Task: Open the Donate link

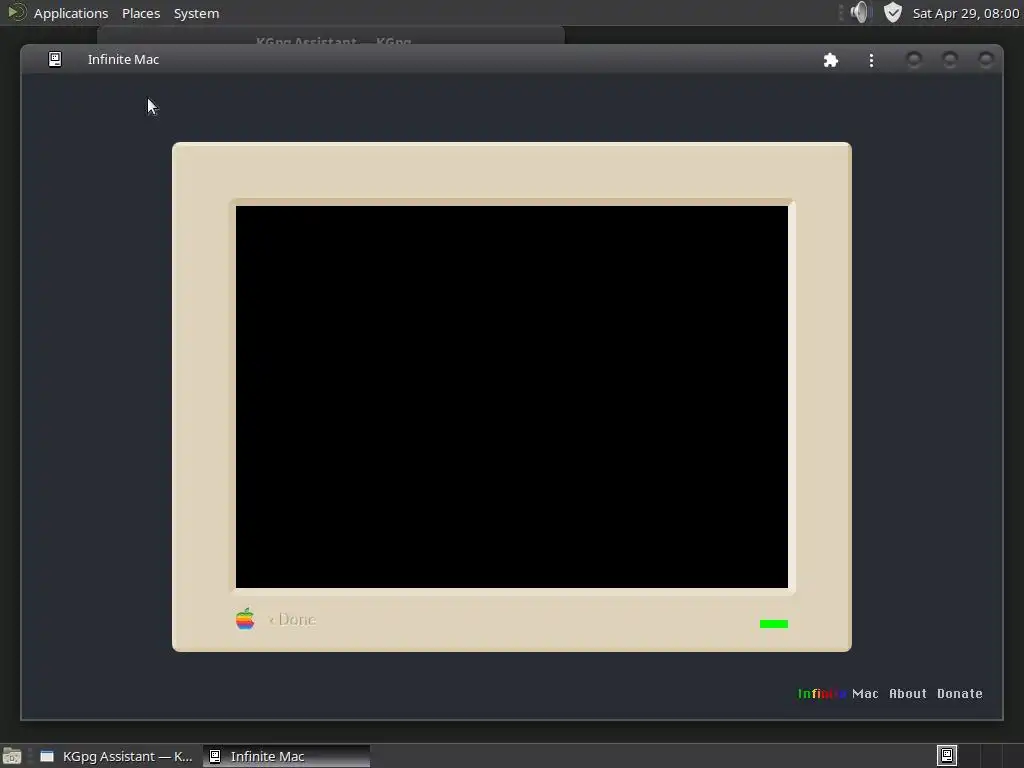Action: click(x=959, y=694)
